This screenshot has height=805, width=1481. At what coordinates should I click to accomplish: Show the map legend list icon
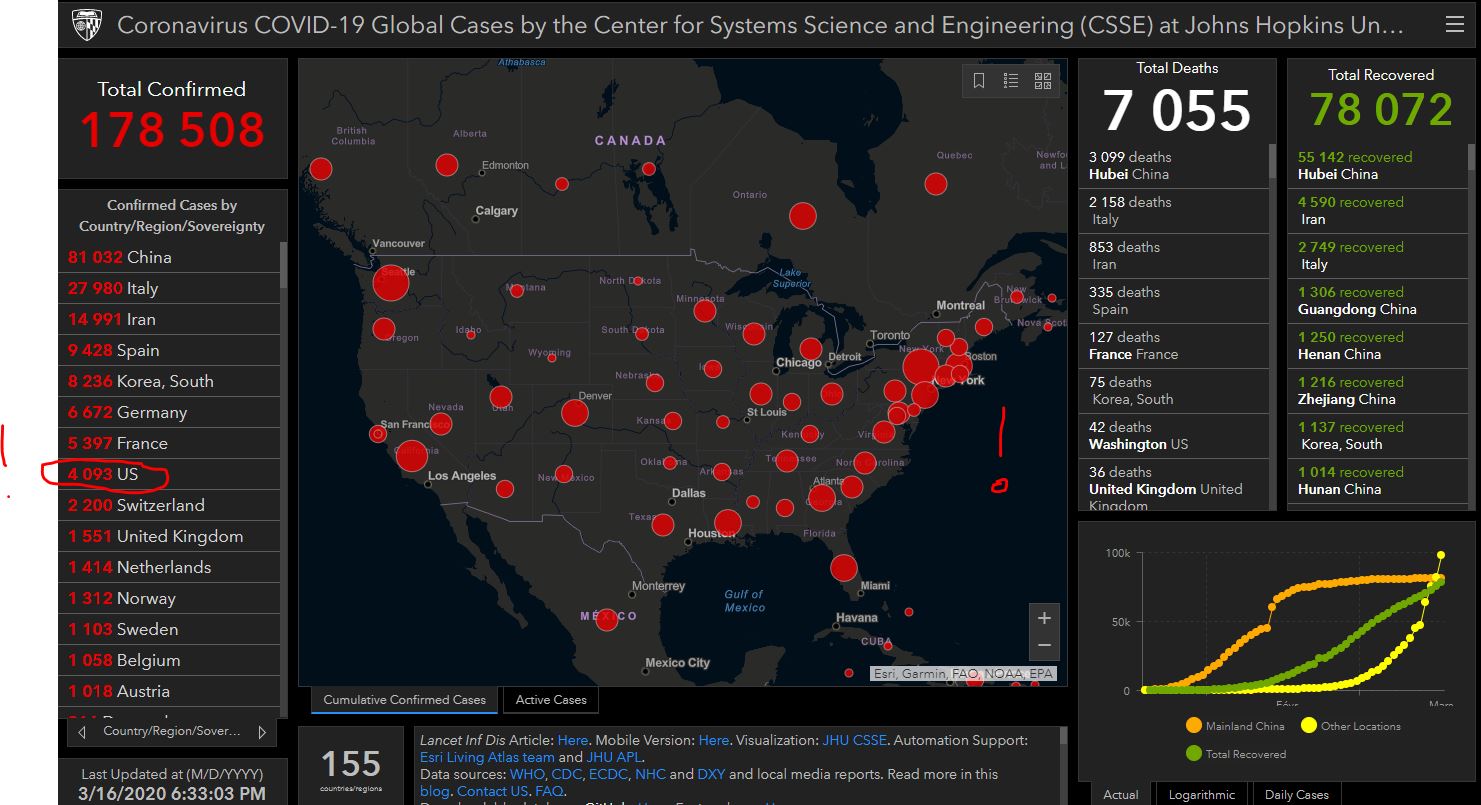(x=1011, y=81)
